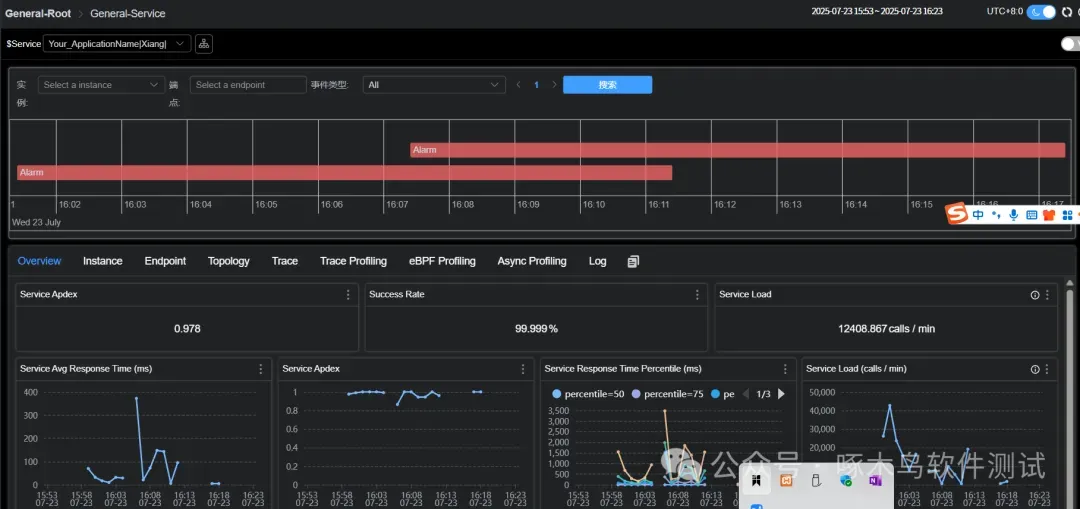The height and width of the screenshot is (509, 1080).
Task: Click the Sogou input method S logo
Action: pyautogui.click(x=955, y=214)
